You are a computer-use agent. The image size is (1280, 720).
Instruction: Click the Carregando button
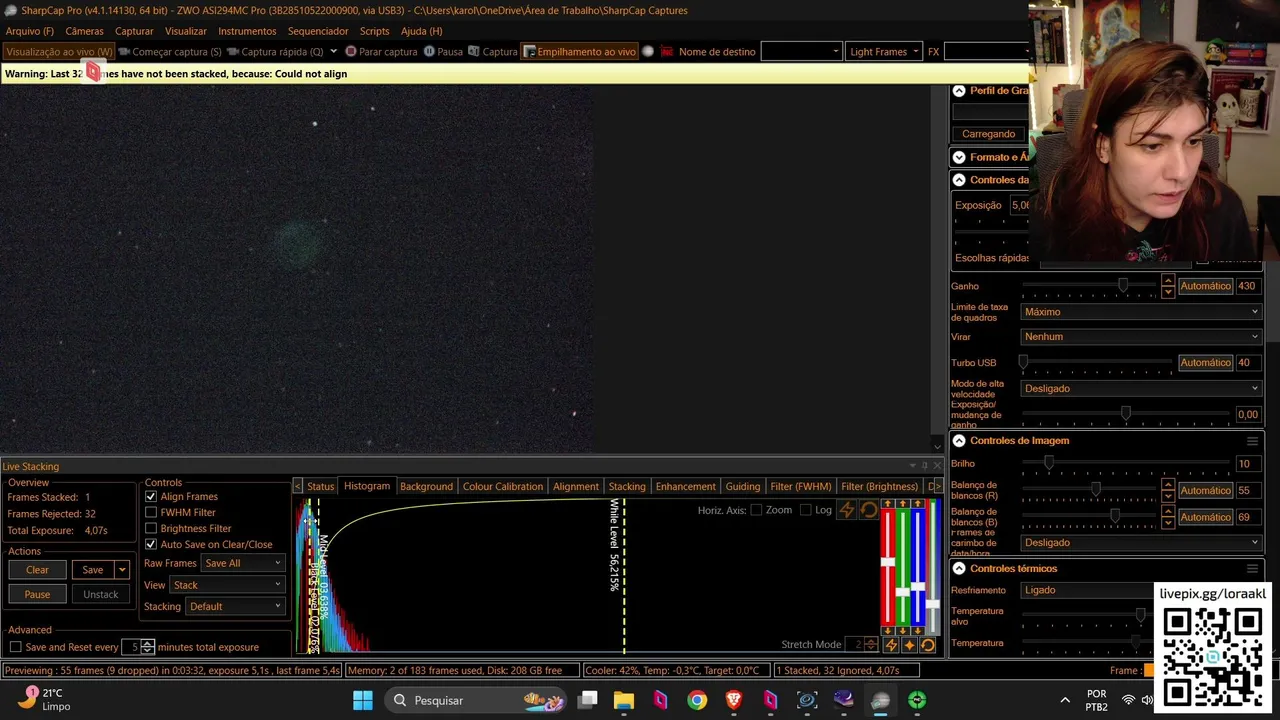tap(988, 134)
